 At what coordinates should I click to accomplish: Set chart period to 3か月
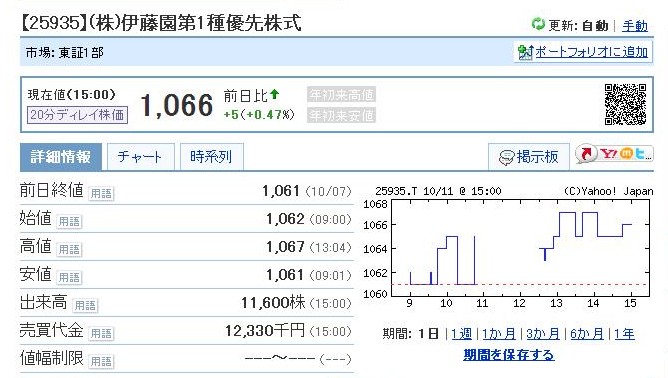(543, 334)
